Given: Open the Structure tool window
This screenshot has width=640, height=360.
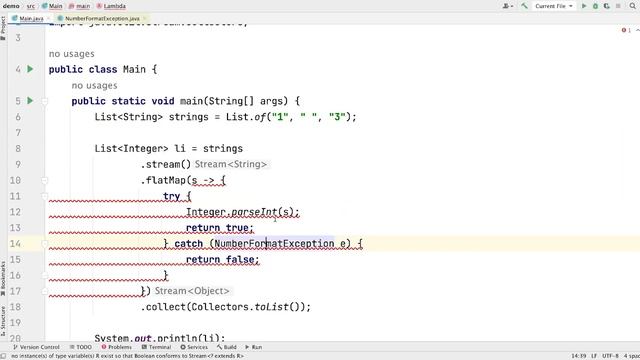Looking at the screenshot, I should pos(3,321).
